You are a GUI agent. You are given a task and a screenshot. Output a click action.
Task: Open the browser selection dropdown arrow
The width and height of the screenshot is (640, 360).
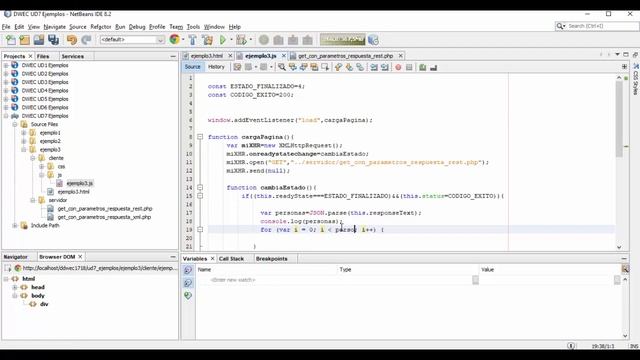click(x=183, y=40)
